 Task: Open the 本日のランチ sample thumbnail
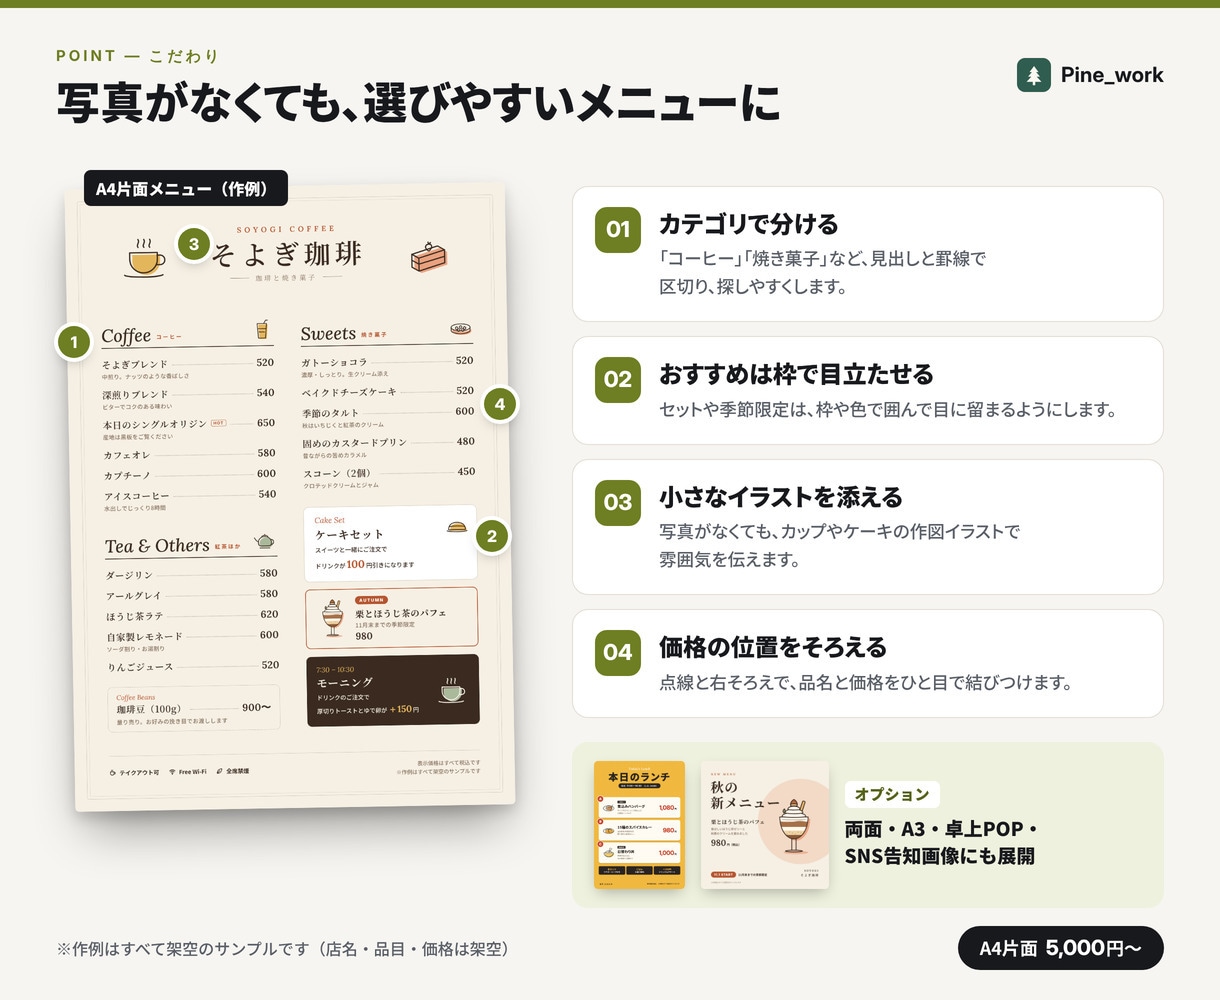[x=639, y=825]
